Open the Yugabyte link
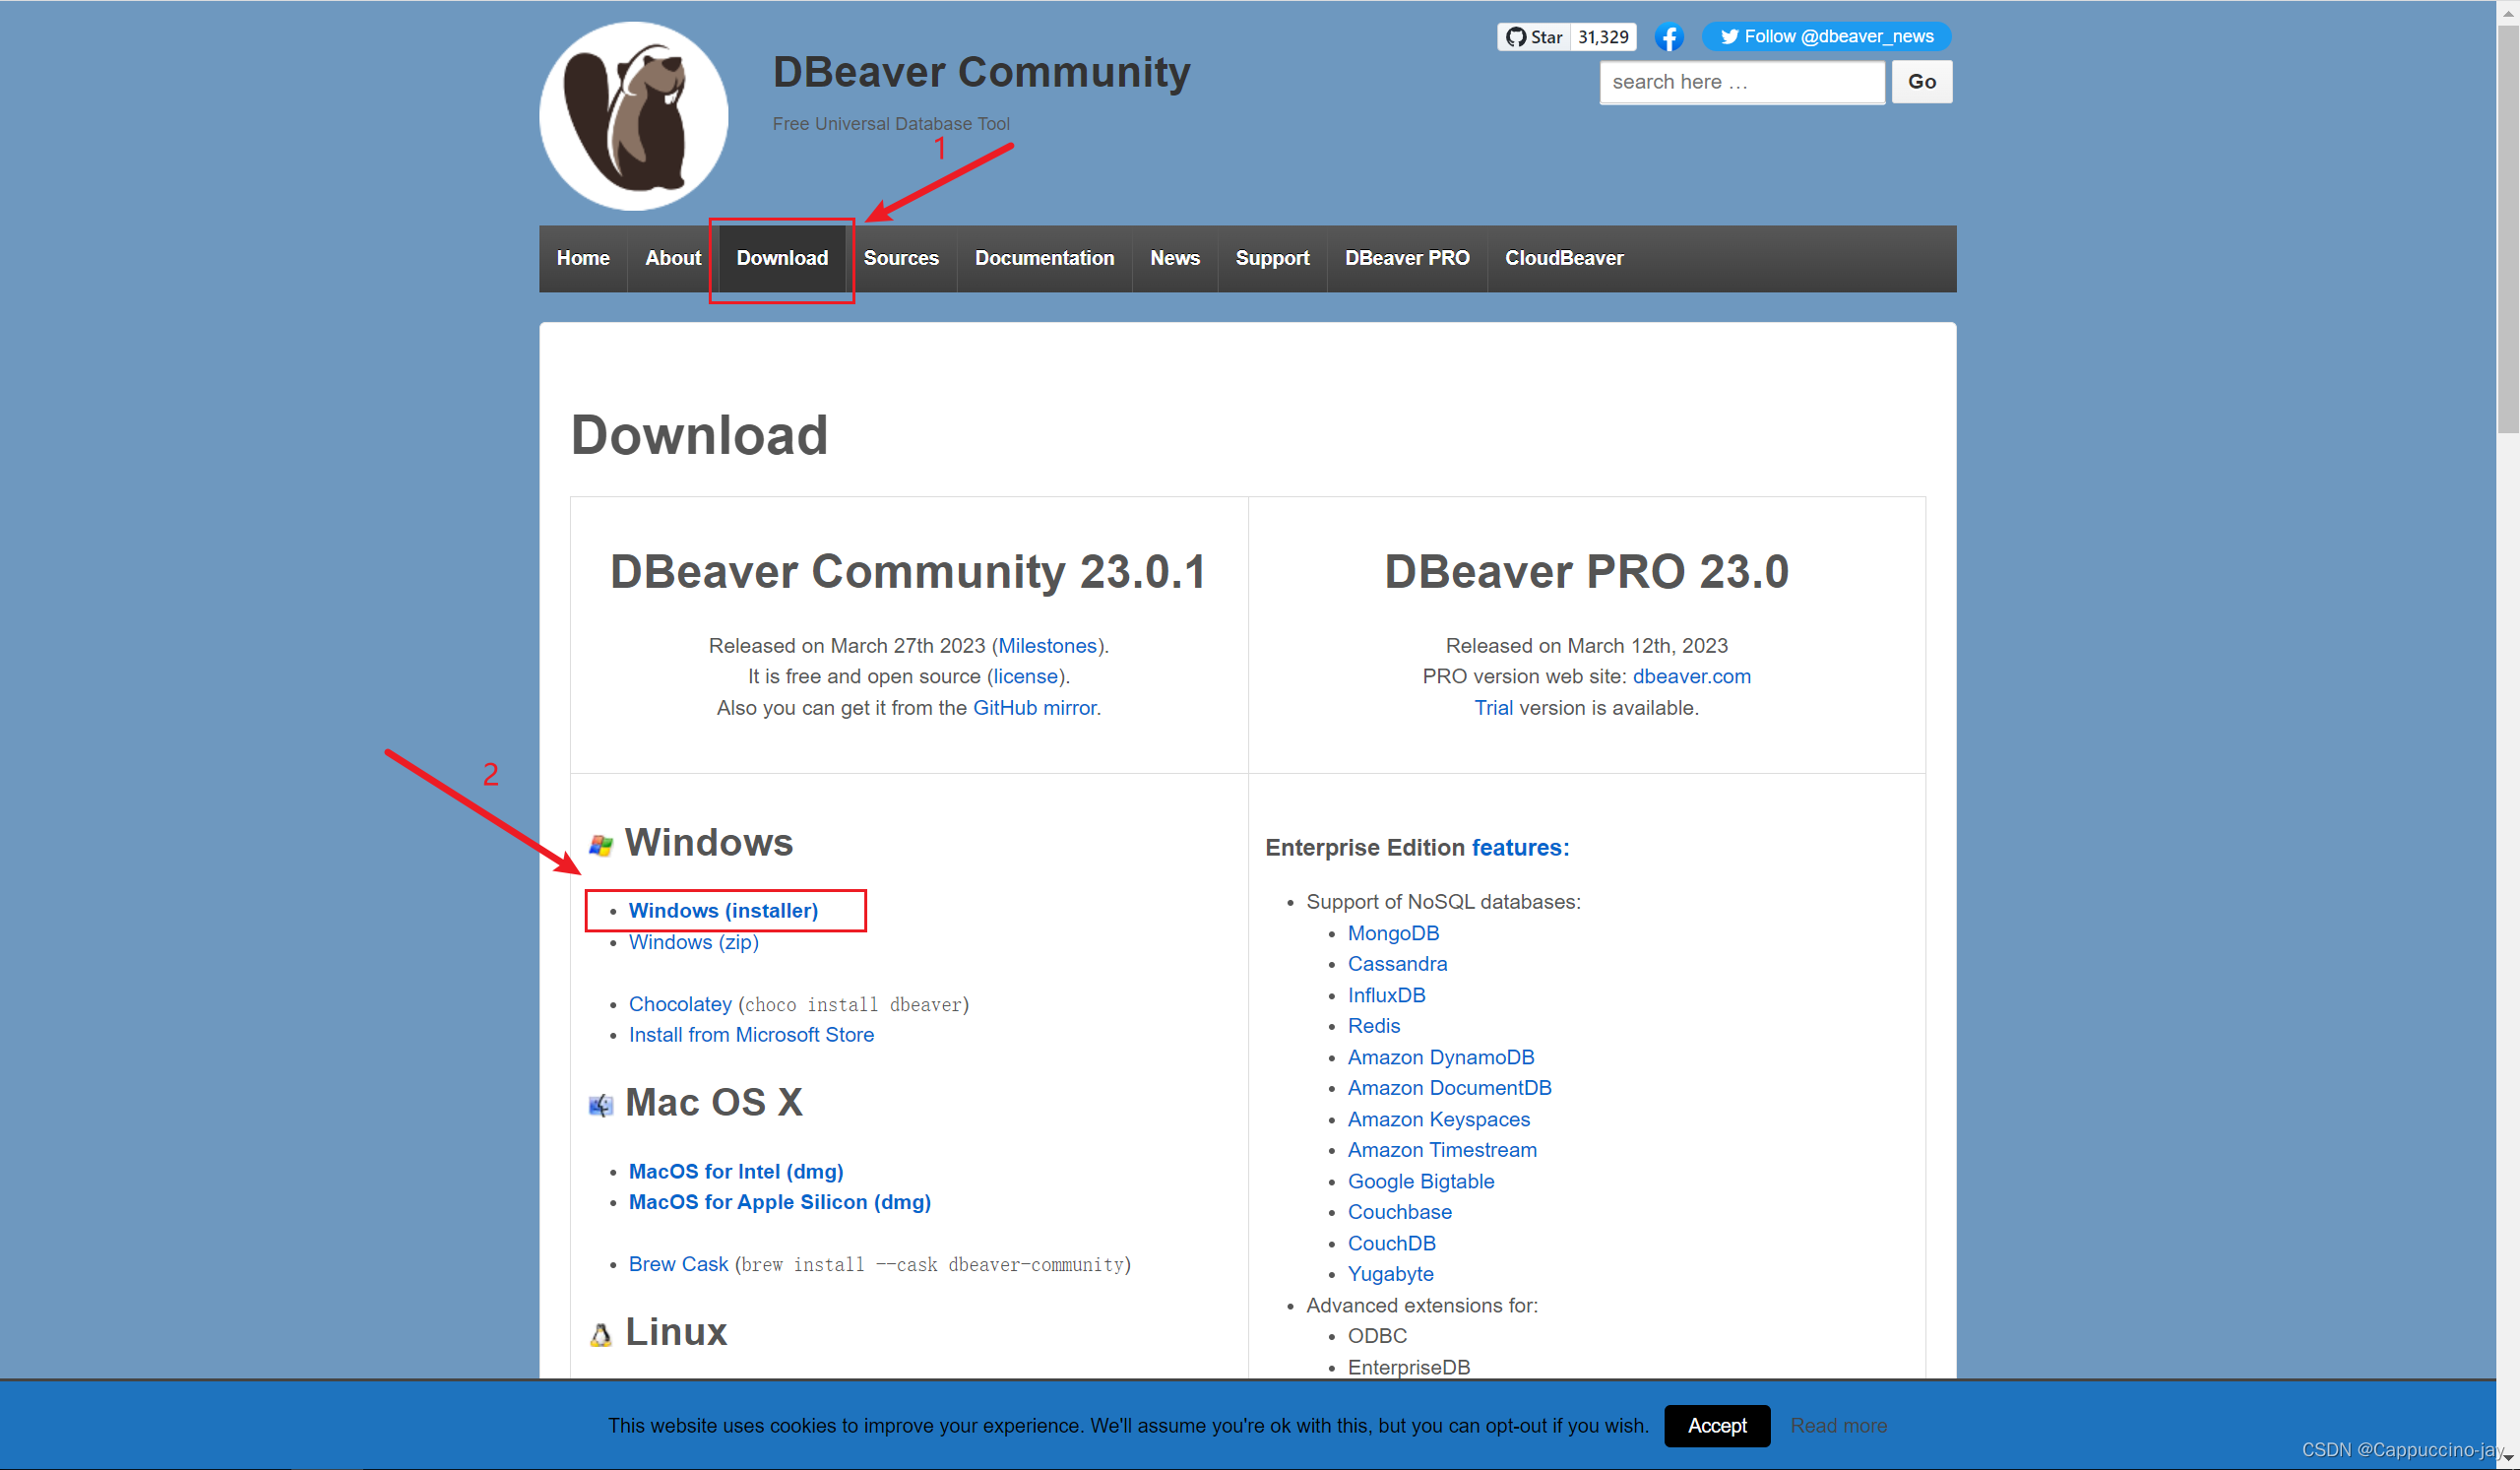The image size is (2520, 1470). point(1390,1275)
